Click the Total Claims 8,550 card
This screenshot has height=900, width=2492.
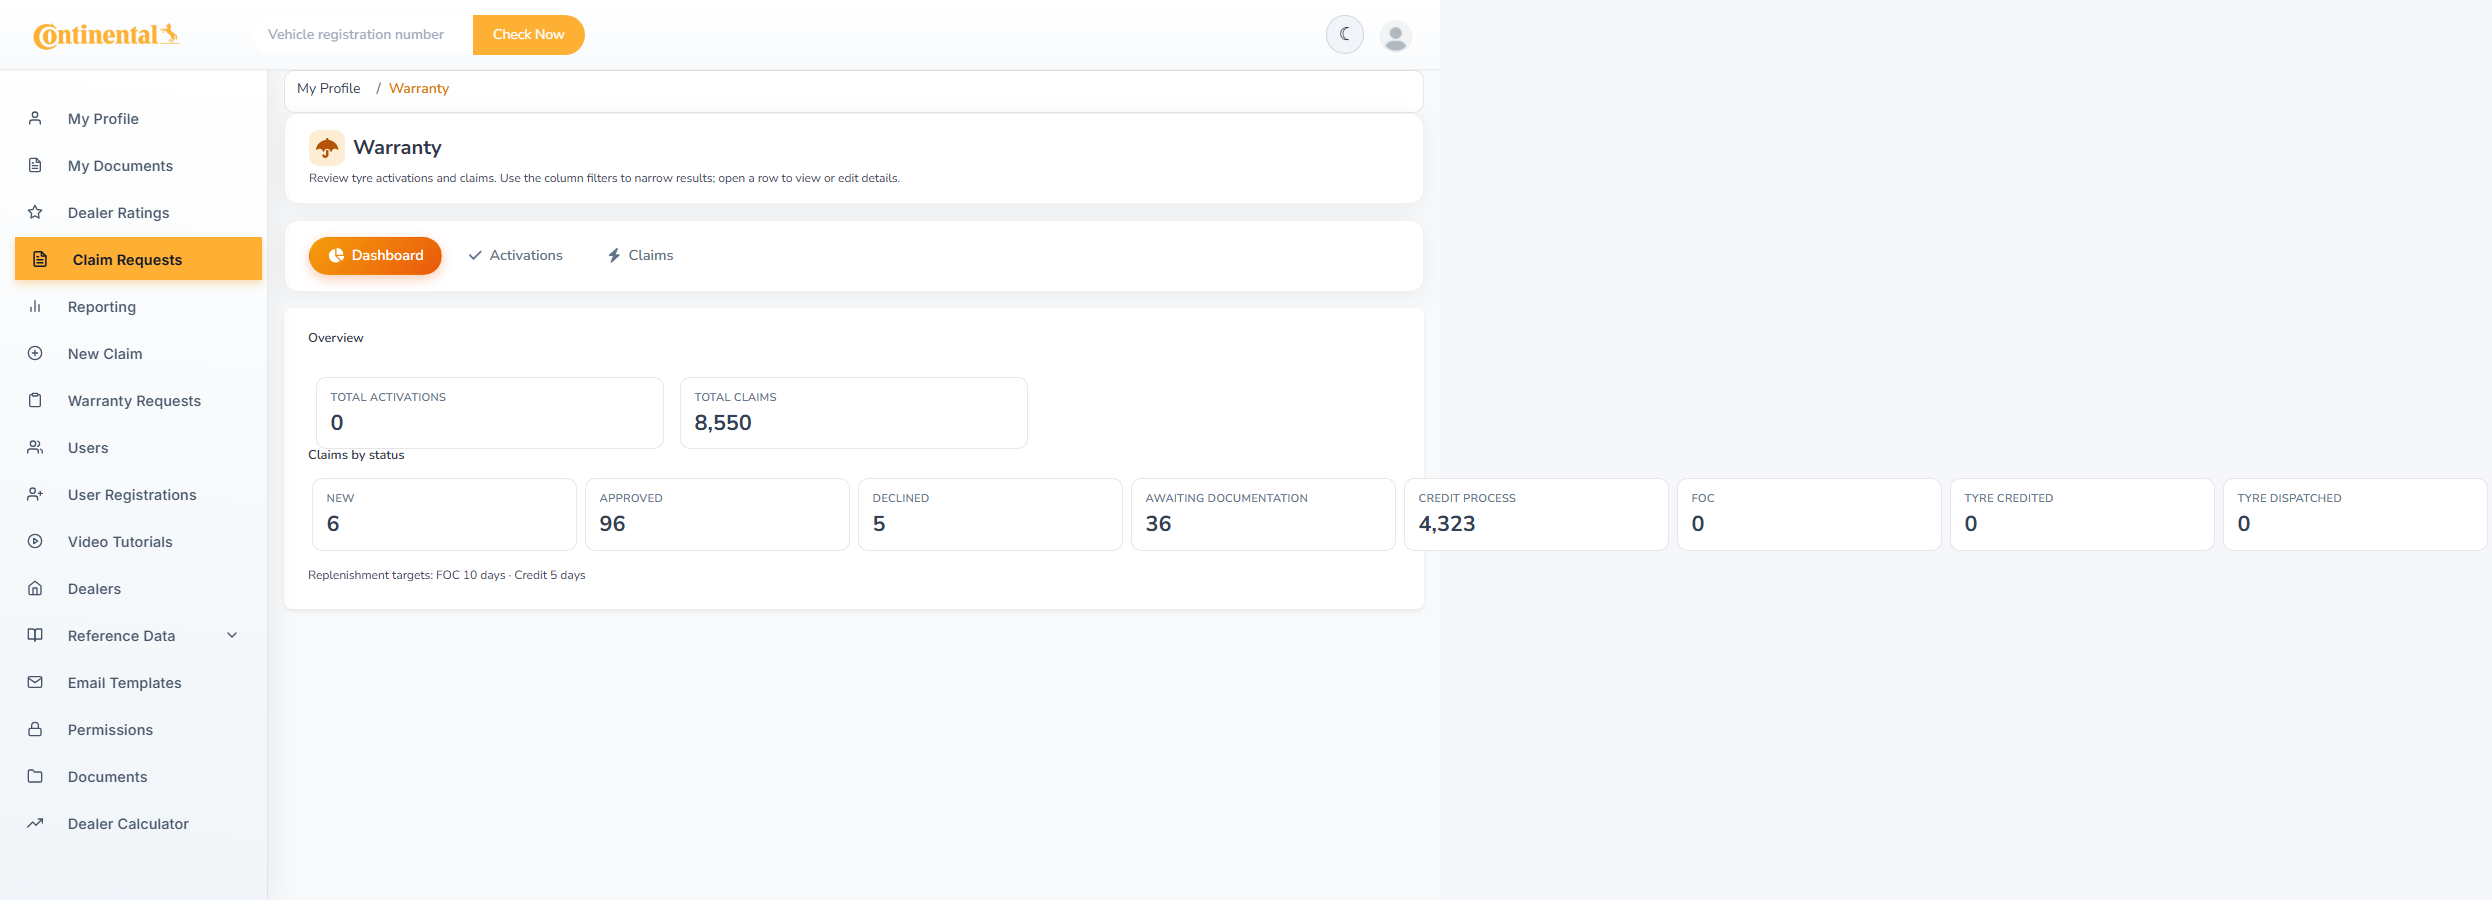[x=853, y=412]
